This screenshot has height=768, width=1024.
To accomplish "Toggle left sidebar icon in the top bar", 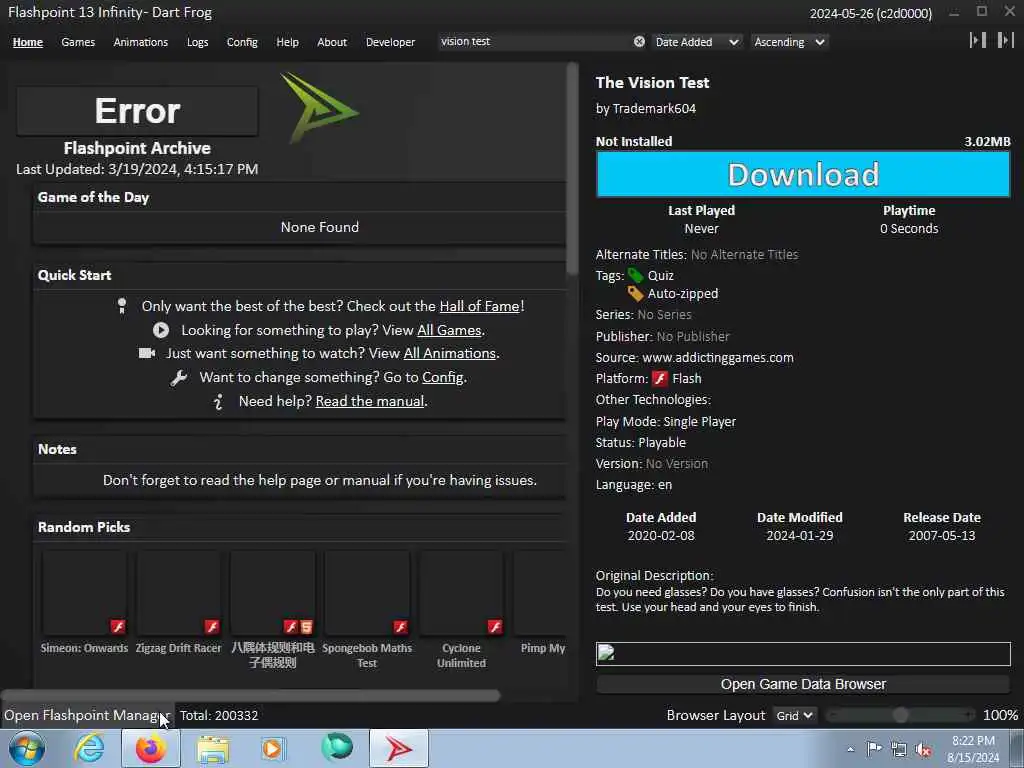I will 978,40.
